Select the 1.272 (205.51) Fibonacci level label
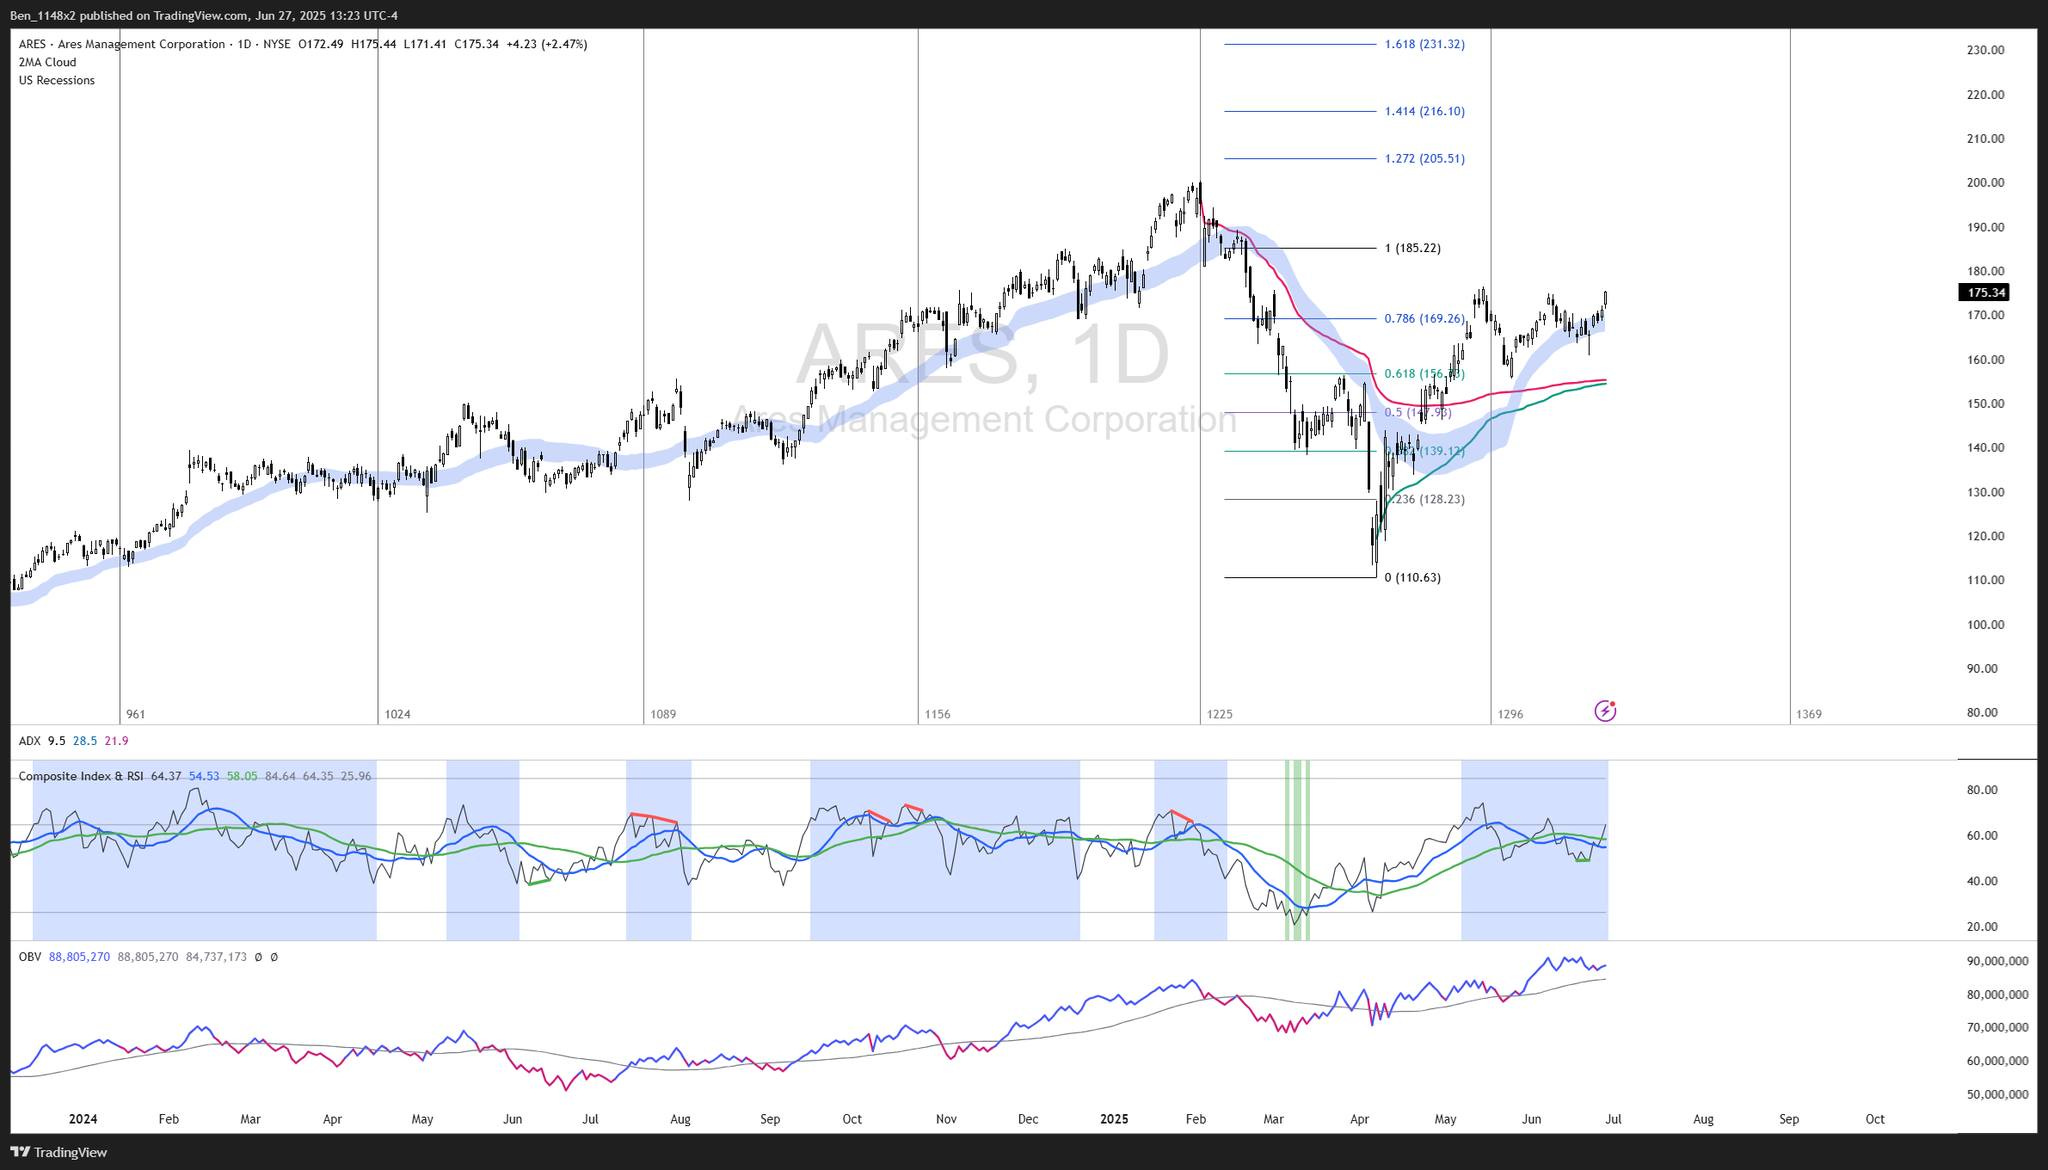 coord(1424,158)
